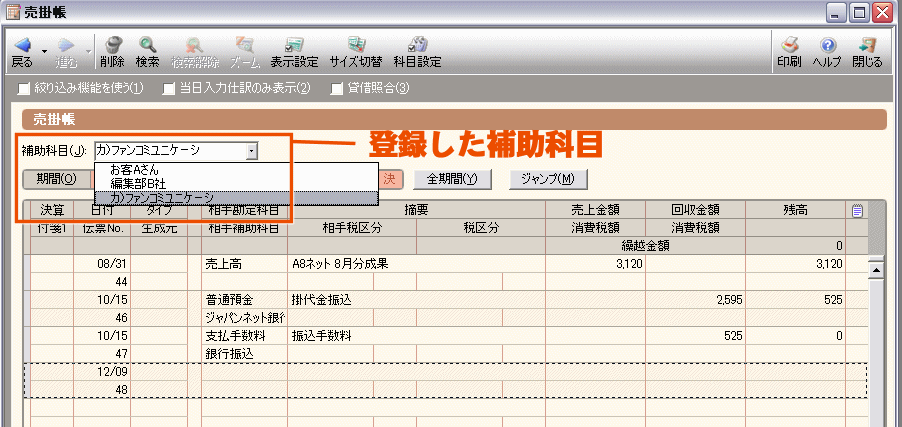This screenshot has height=427, width=902.
Task: Enable 絞り込み機能を使う checkbox
Action: point(23,89)
